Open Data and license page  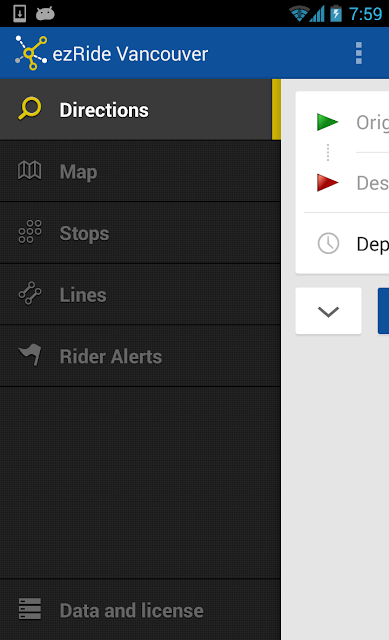coord(140,610)
